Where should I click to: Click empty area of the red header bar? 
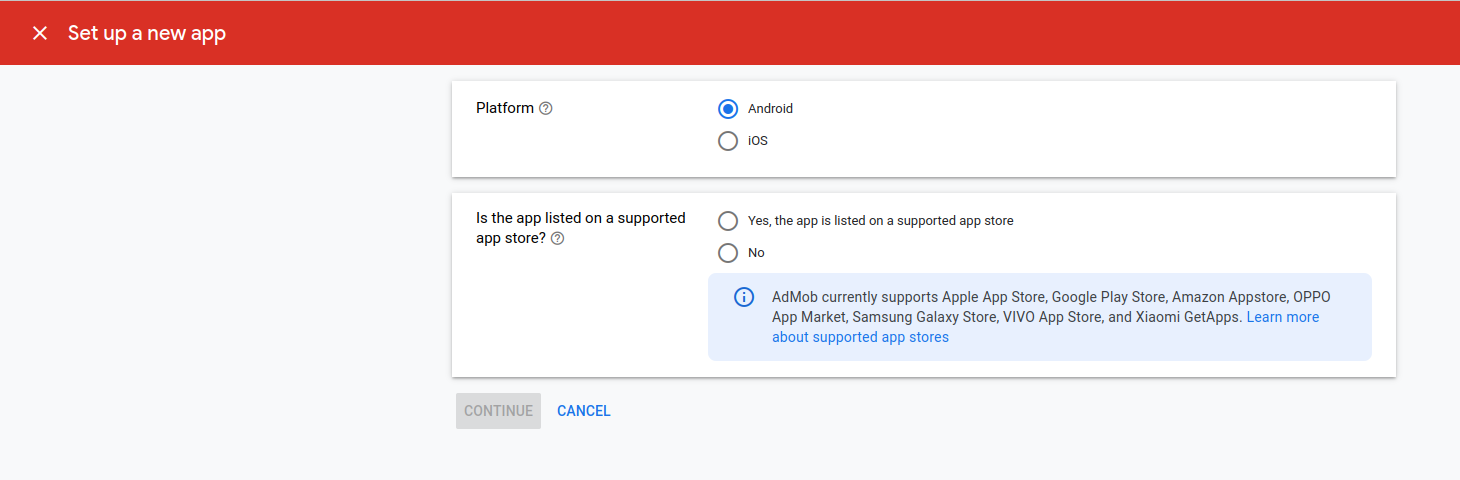click(800, 33)
